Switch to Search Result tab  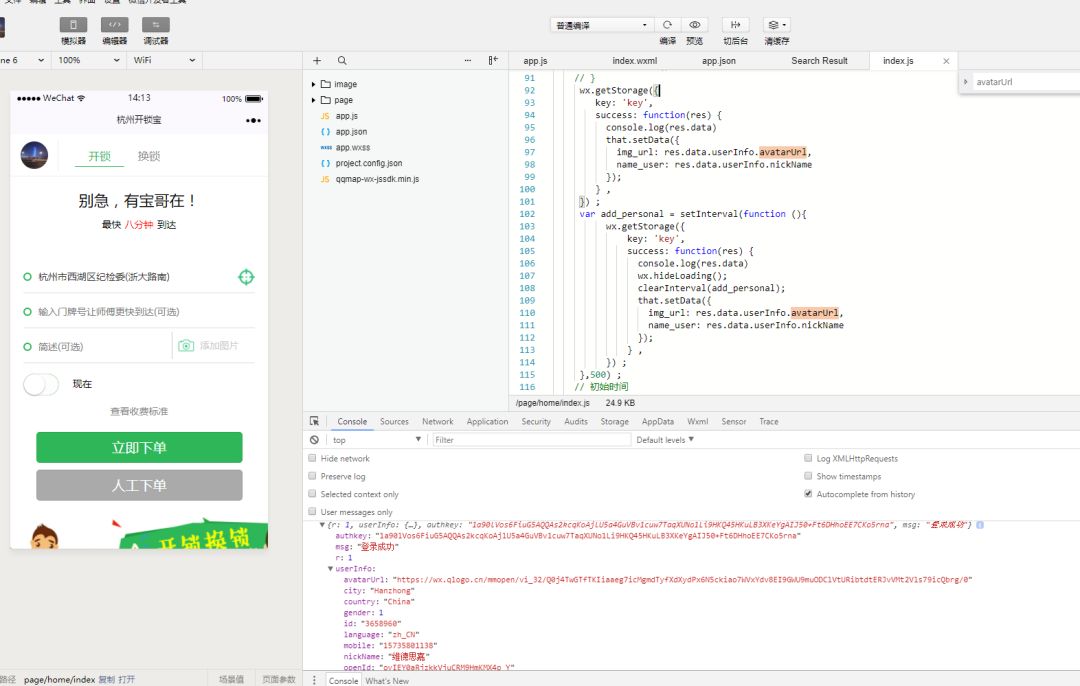819,61
